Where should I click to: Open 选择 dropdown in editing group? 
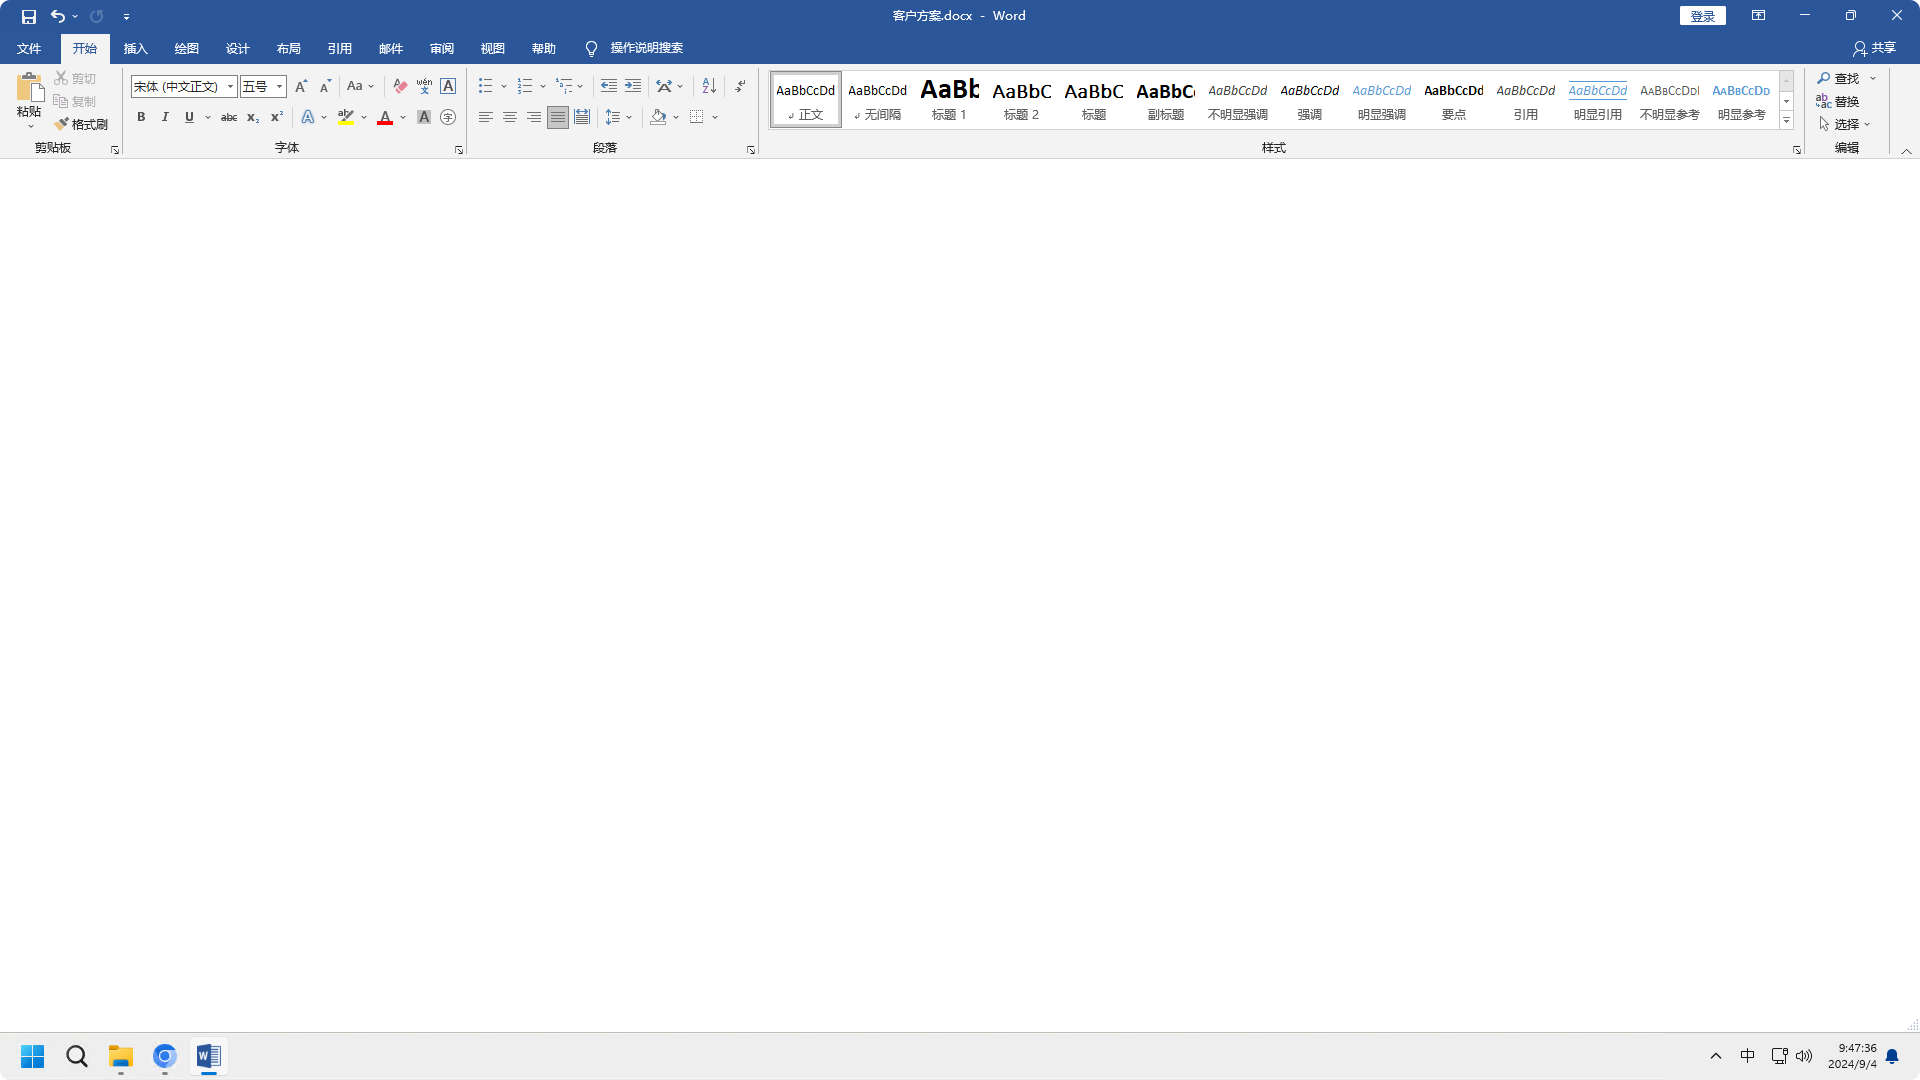point(1845,124)
